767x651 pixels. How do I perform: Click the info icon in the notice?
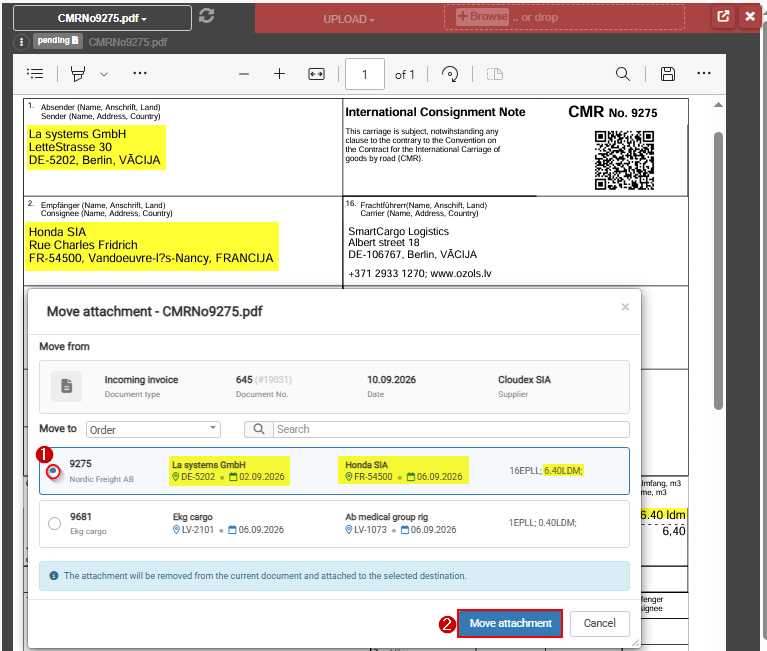coord(54,576)
